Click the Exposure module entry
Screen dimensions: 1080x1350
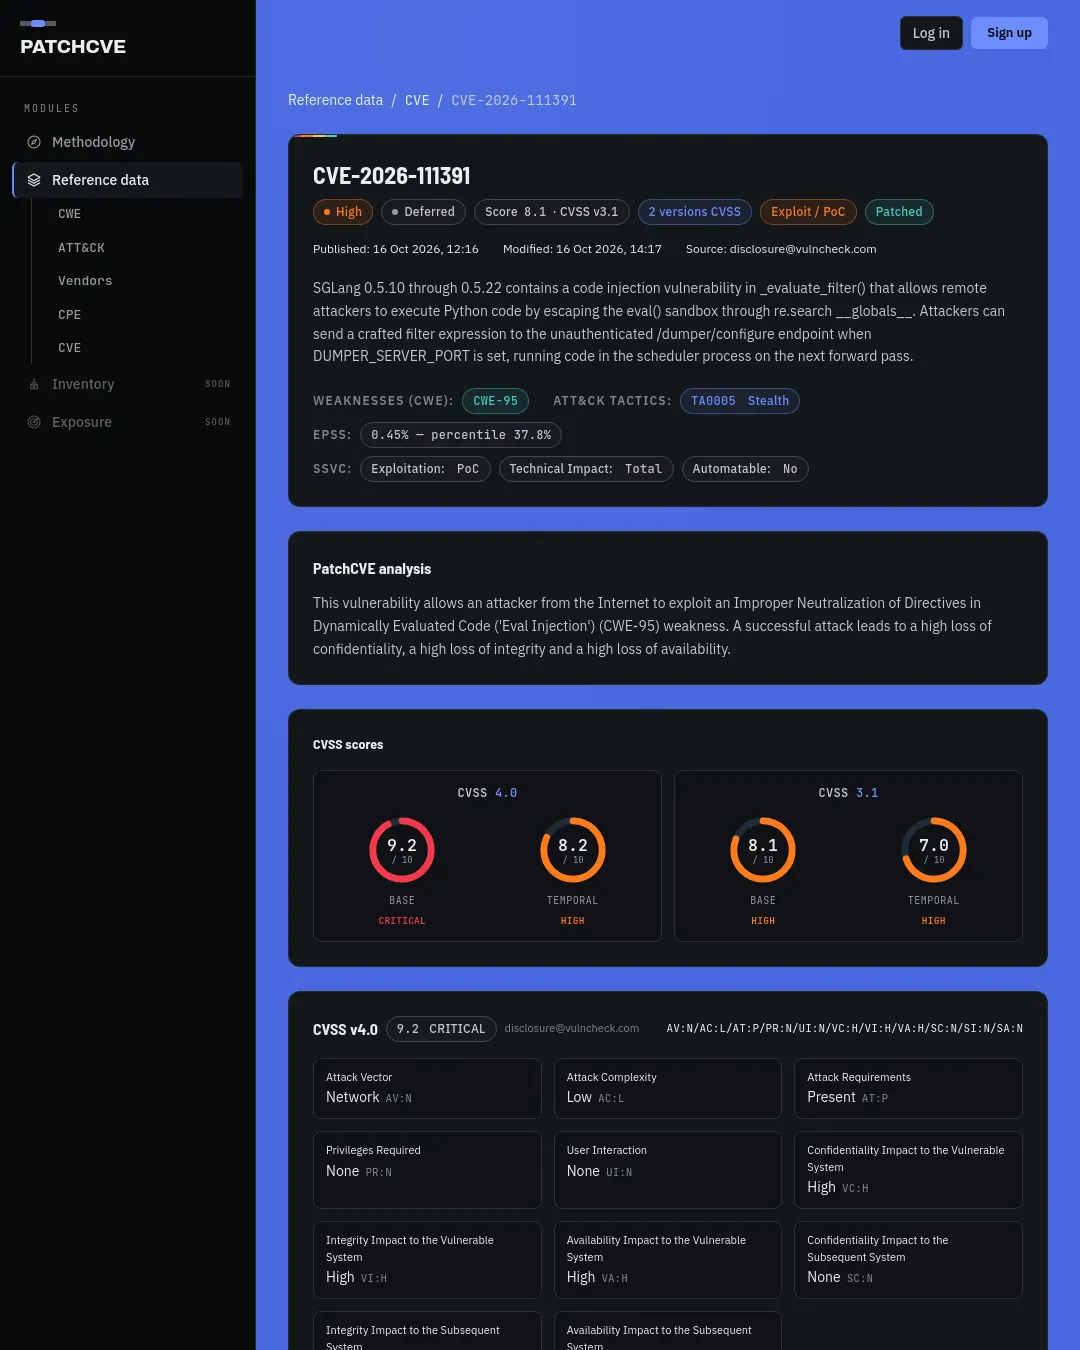coord(128,422)
